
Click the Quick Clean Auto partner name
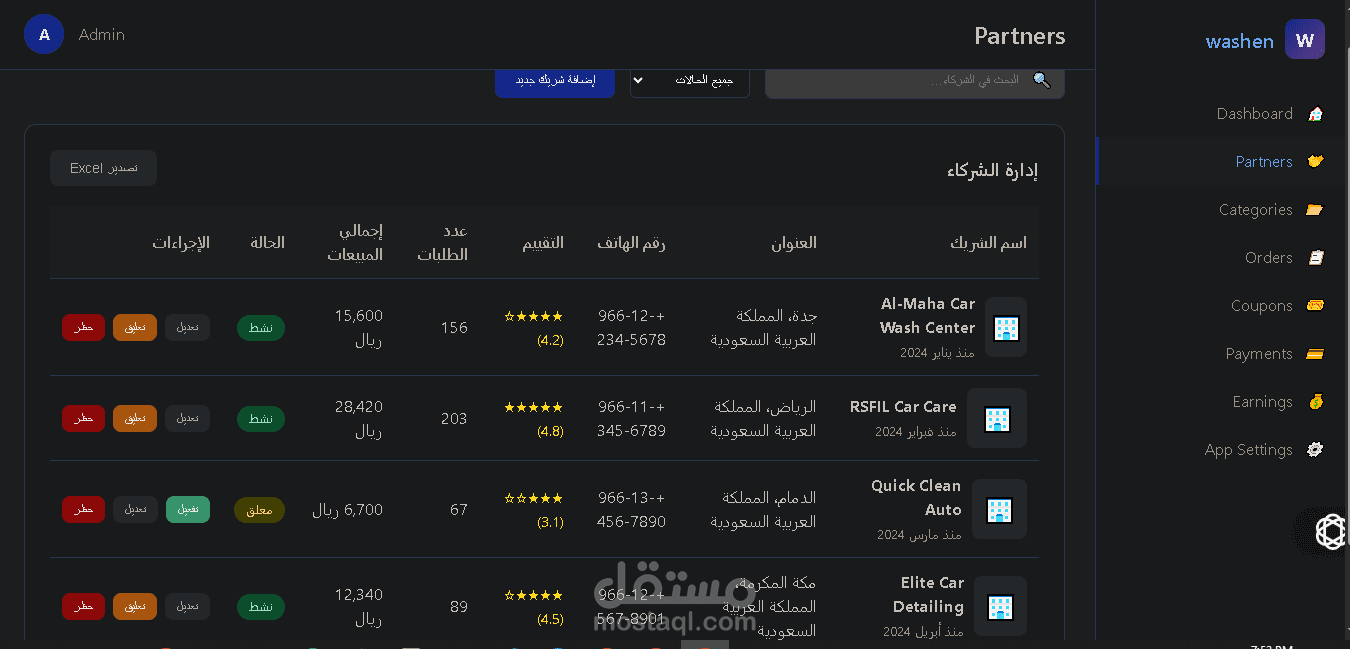pyautogui.click(x=916, y=497)
